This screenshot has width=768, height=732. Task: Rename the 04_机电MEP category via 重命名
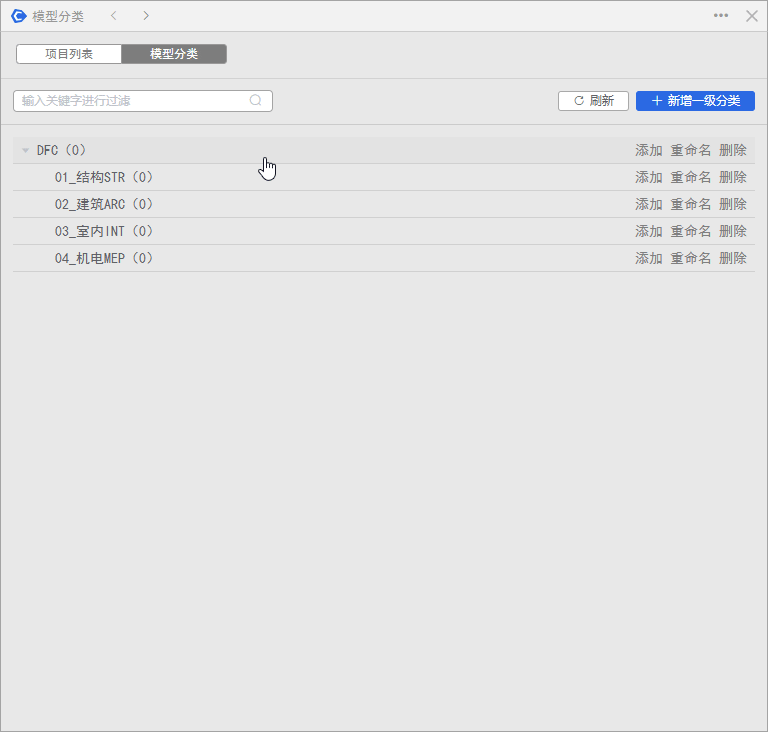click(691, 259)
